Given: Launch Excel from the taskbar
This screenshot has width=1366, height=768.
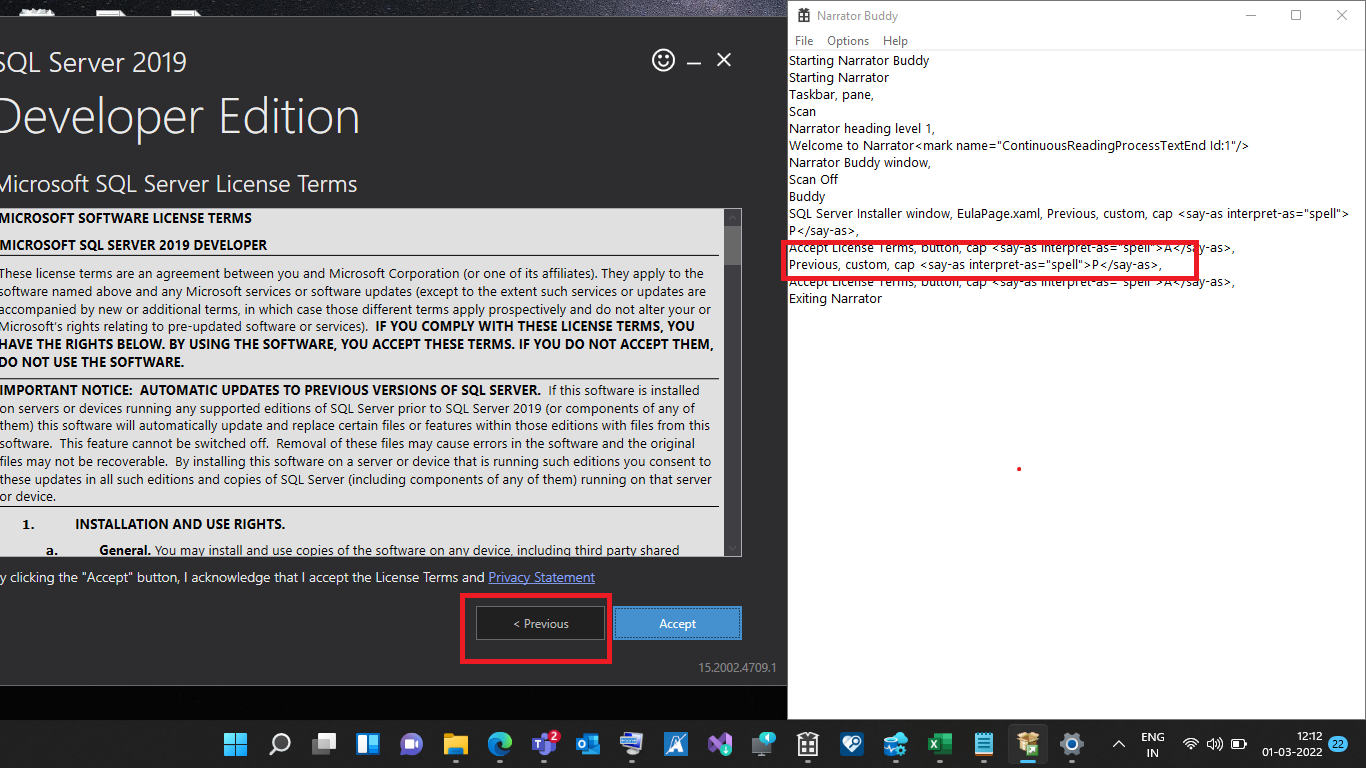Looking at the screenshot, I should (x=939, y=744).
